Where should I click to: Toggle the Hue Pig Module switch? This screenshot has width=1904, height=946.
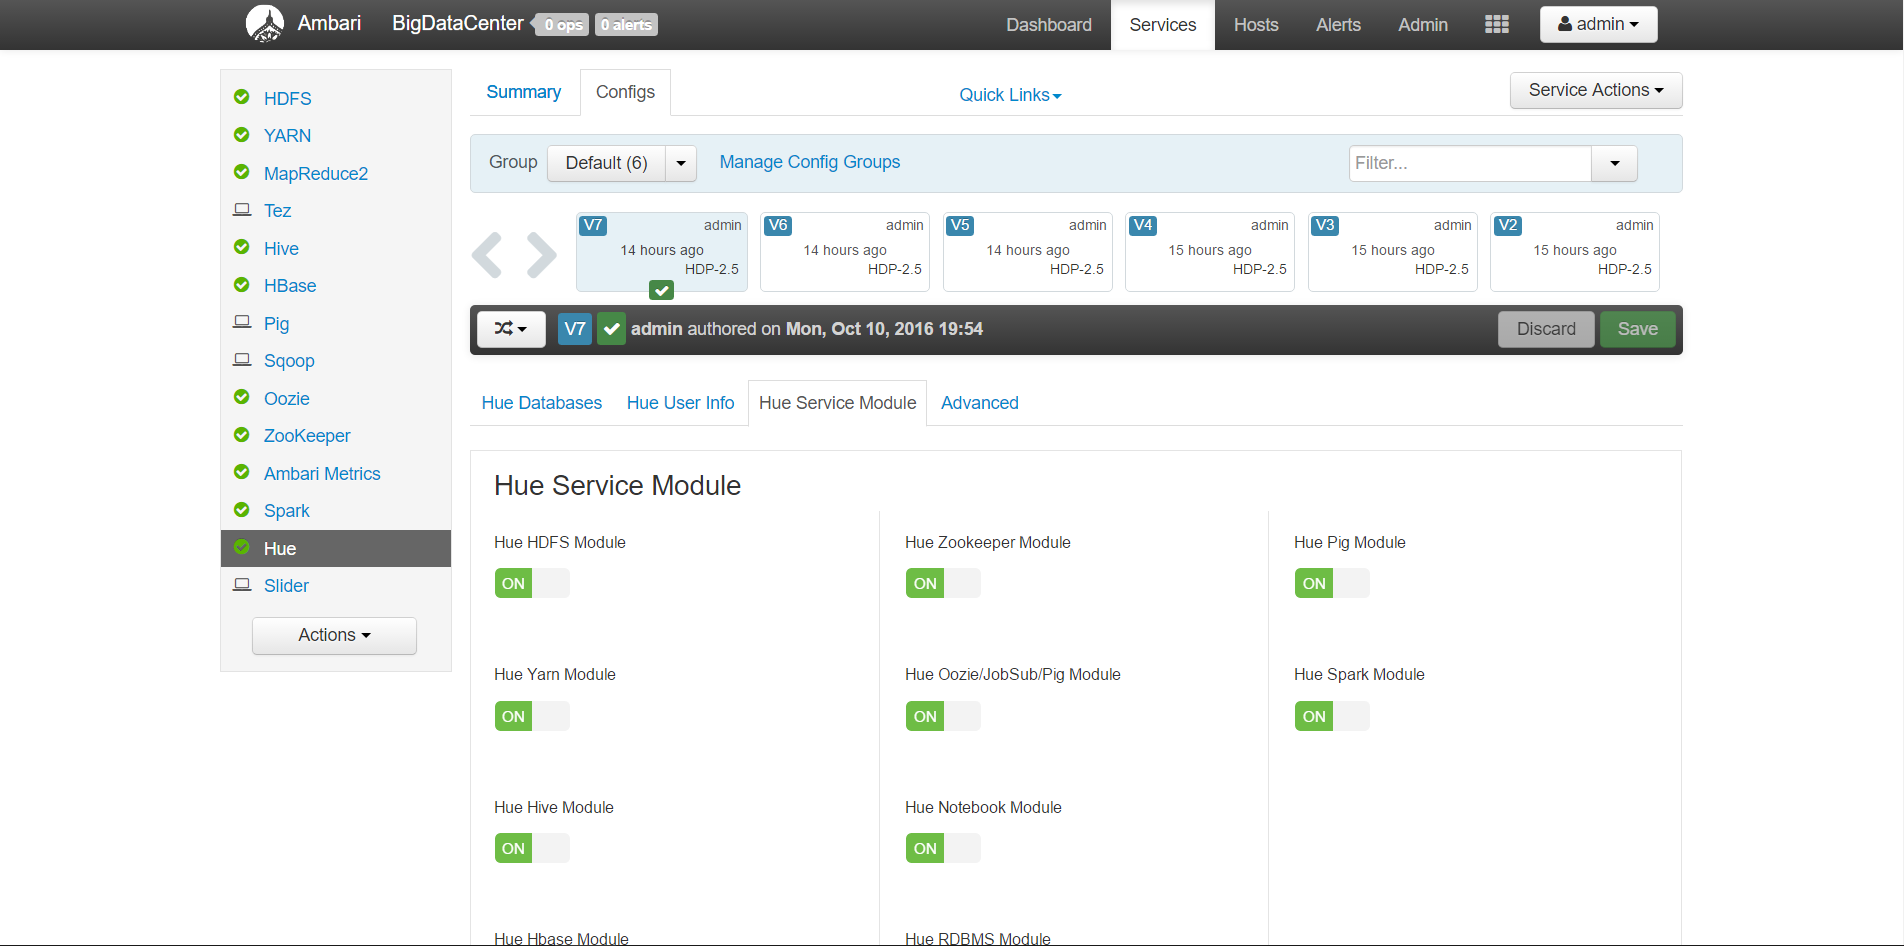pyautogui.click(x=1332, y=583)
